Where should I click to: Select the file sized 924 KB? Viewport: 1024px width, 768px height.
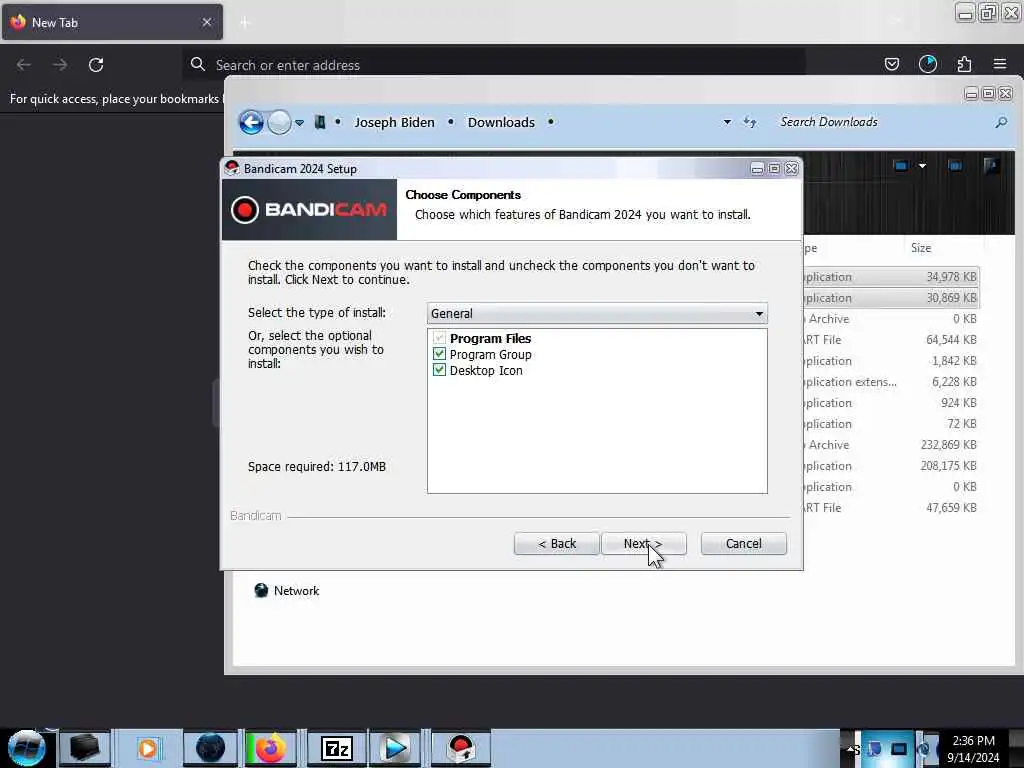[x=891, y=402]
